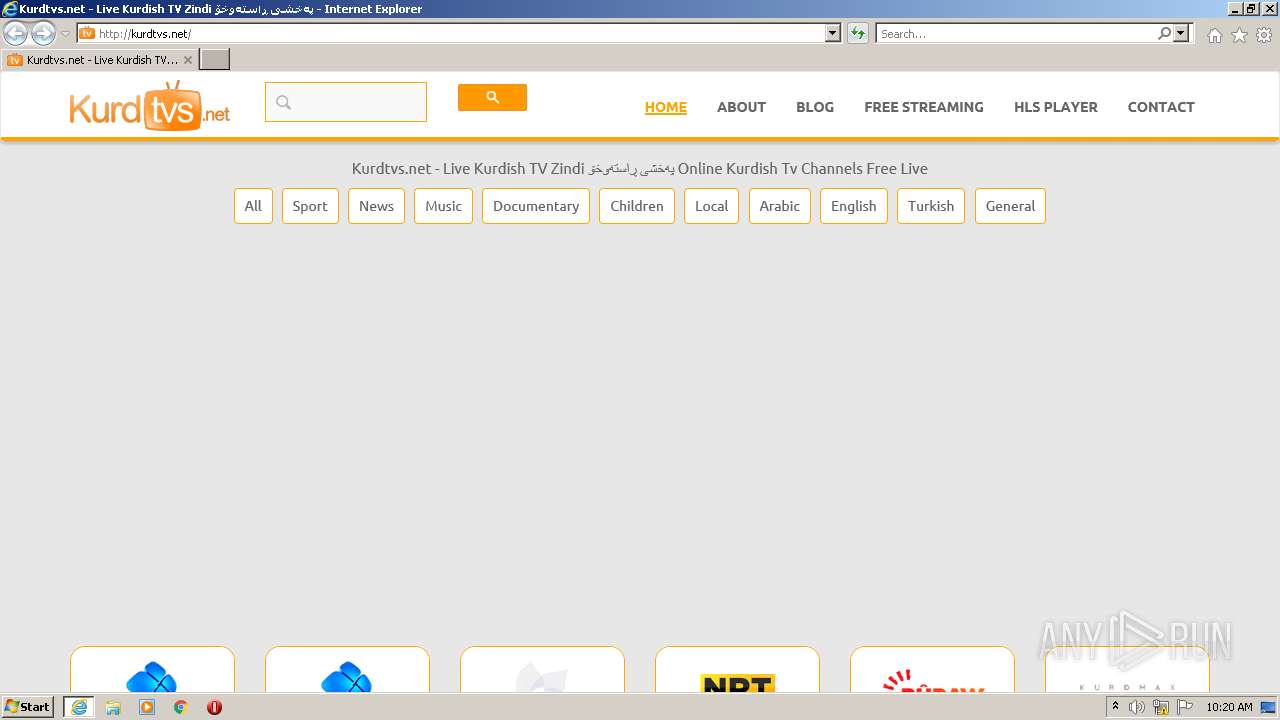Select the News category filter

pos(376,206)
